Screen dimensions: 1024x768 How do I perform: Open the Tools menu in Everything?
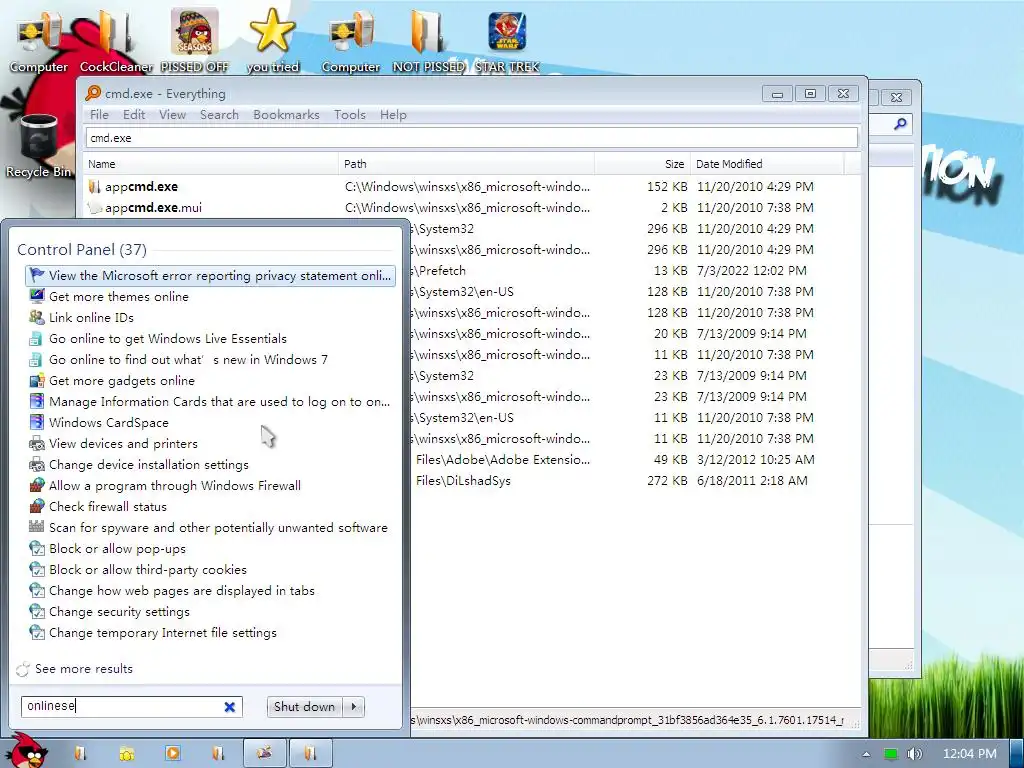click(350, 114)
